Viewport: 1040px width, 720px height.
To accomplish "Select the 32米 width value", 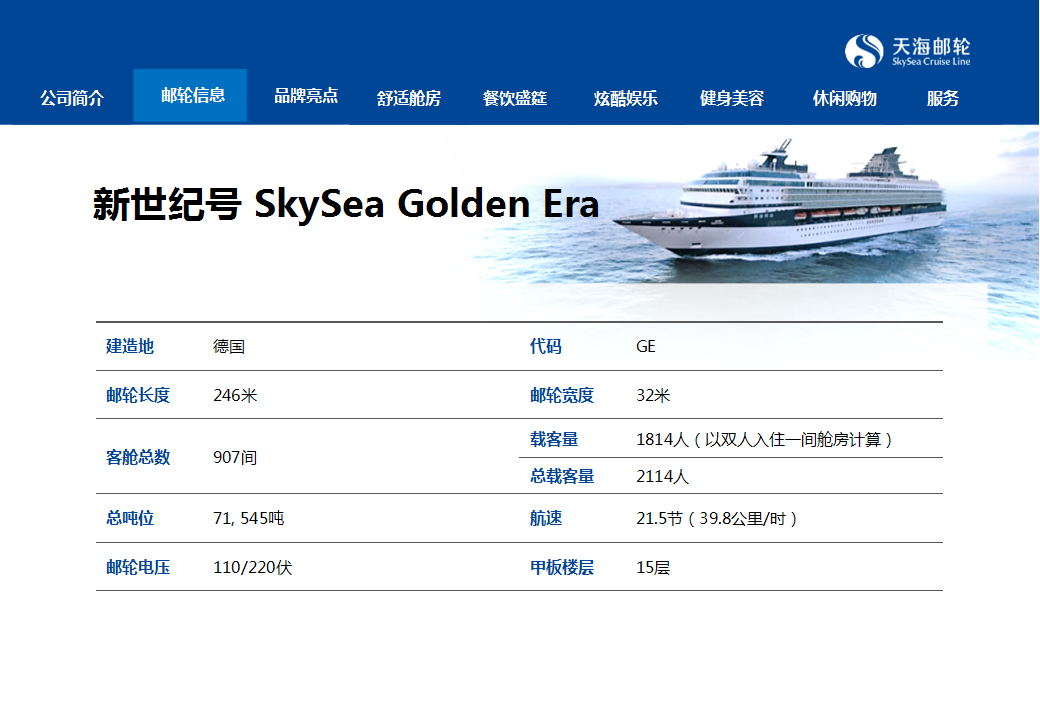I will [x=653, y=395].
